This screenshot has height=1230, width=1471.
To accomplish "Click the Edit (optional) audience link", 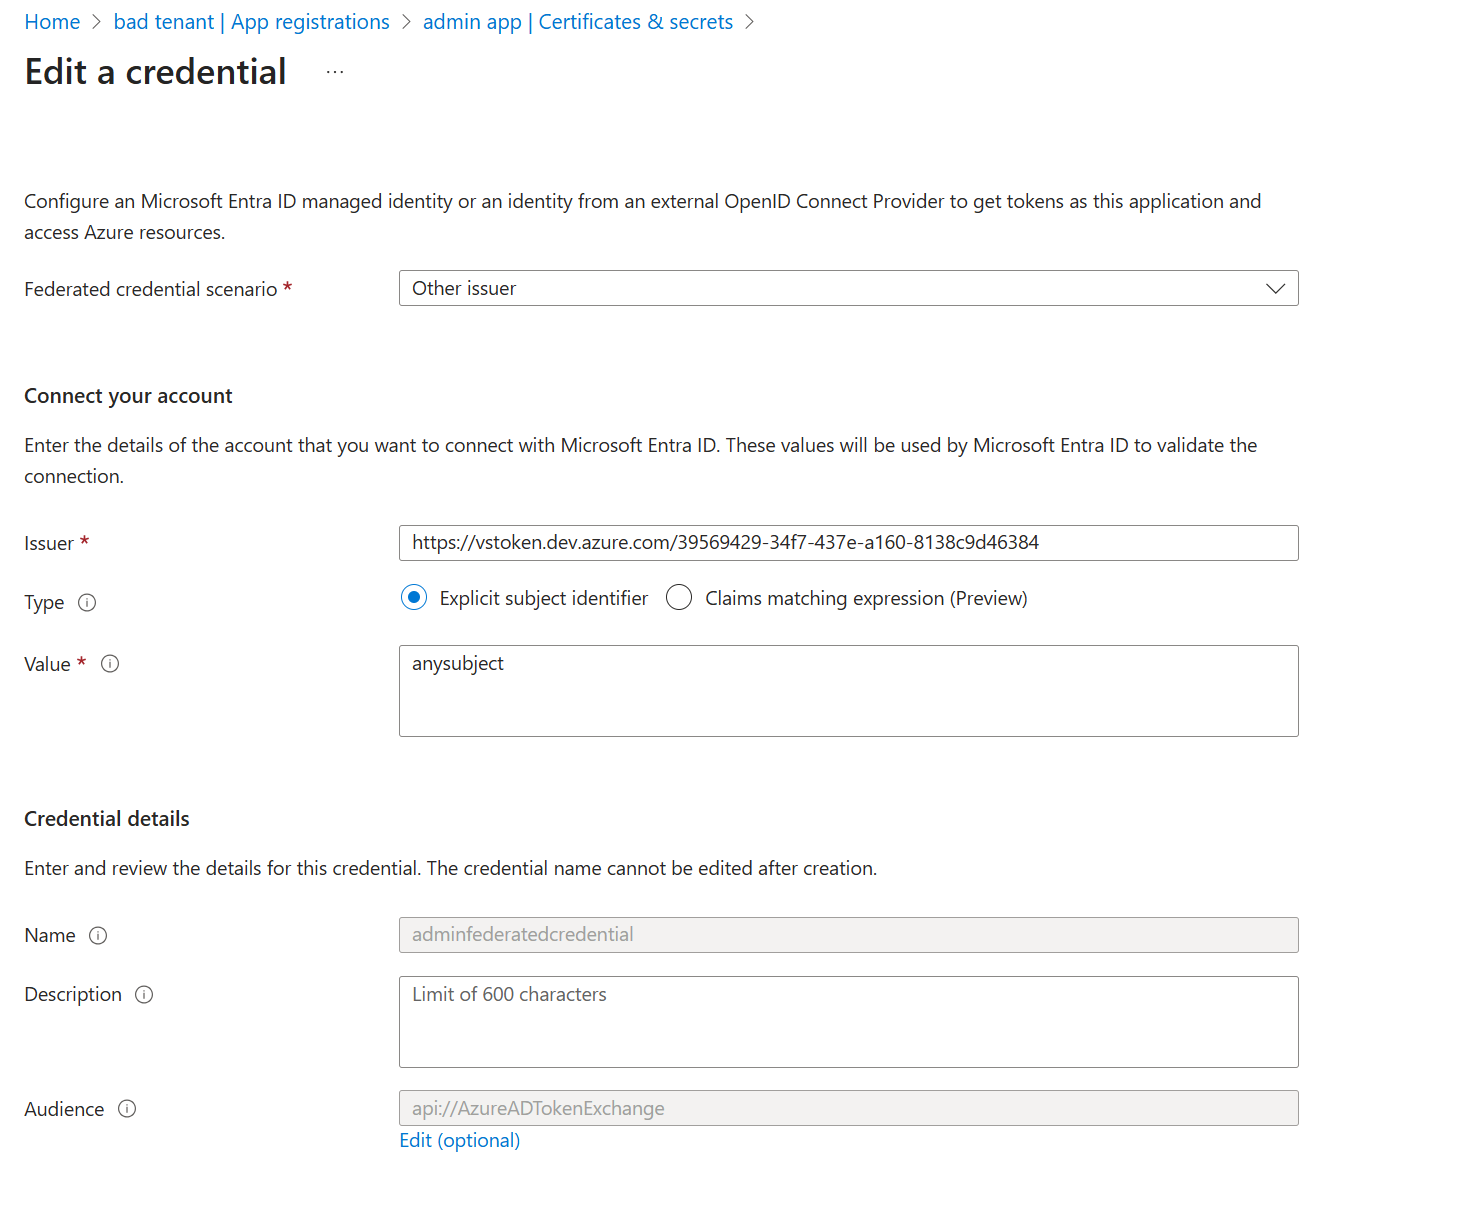I will click(x=459, y=1141).
